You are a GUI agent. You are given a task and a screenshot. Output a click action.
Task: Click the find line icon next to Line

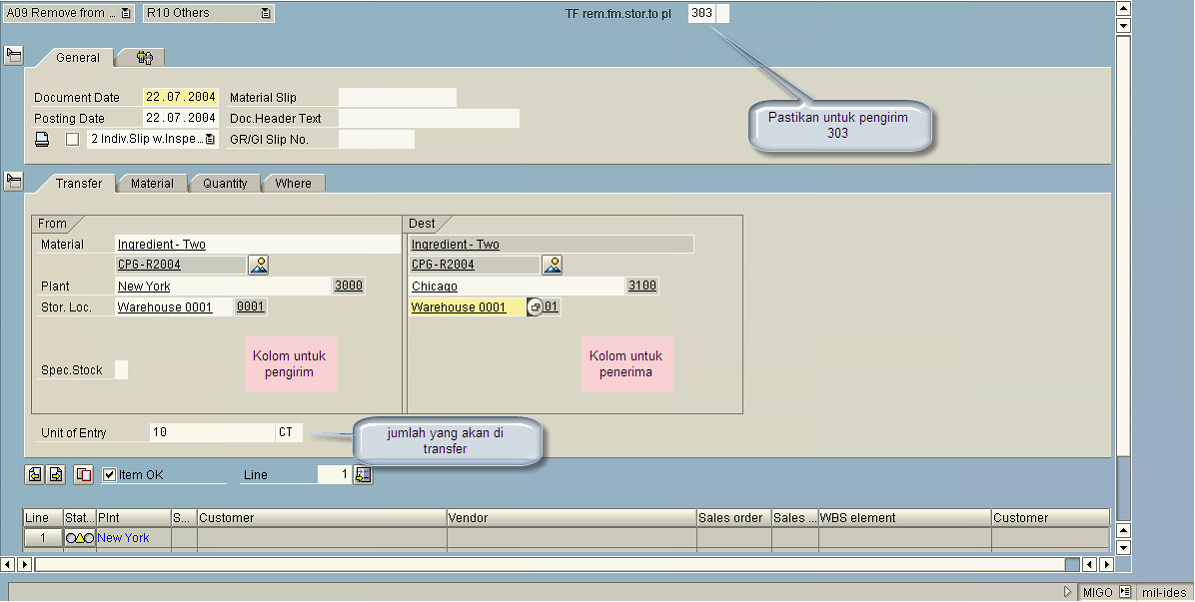click(x=363, y=475)
